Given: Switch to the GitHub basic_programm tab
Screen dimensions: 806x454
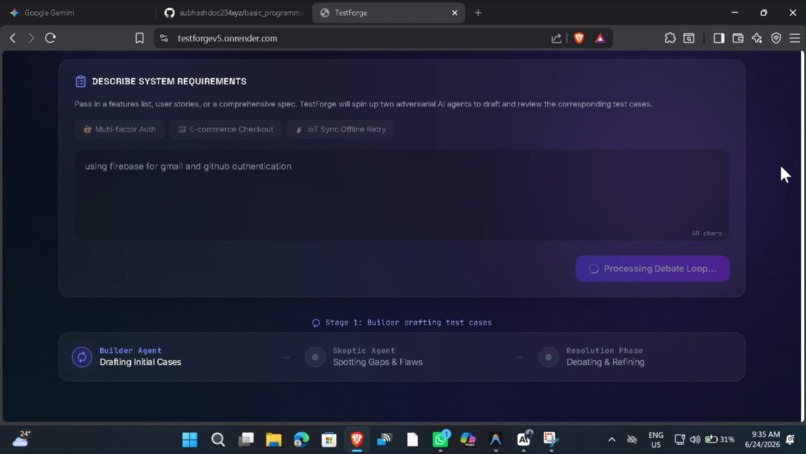Looking at the screenshot, I should 234,13.
